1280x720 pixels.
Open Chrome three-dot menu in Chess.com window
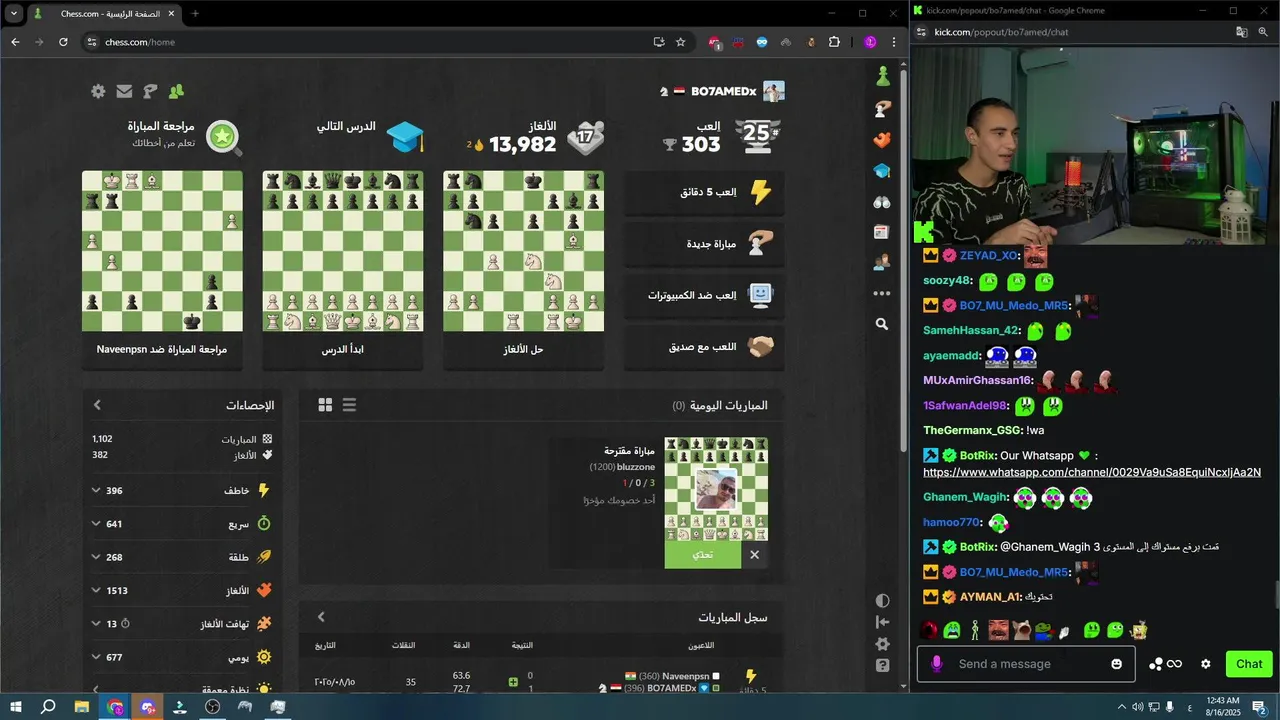(x=894, y=42)
